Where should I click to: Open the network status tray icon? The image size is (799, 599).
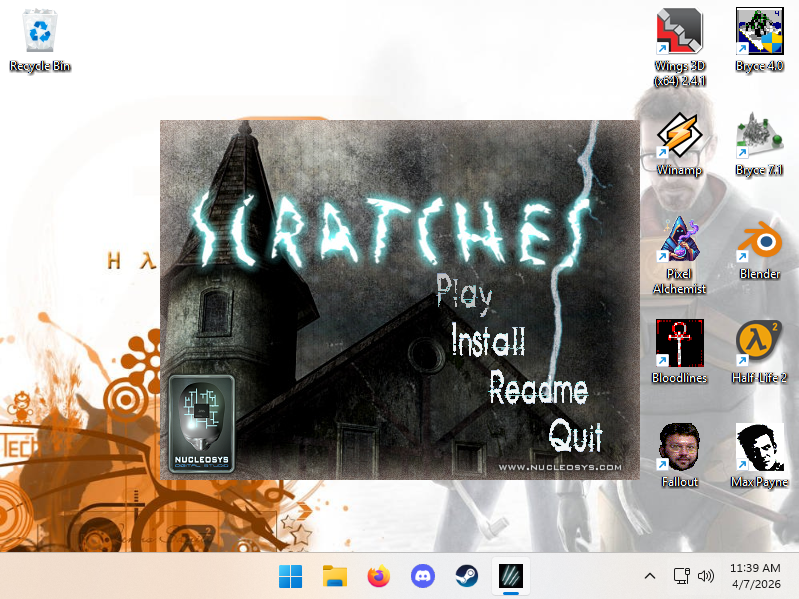click(681, 576)
